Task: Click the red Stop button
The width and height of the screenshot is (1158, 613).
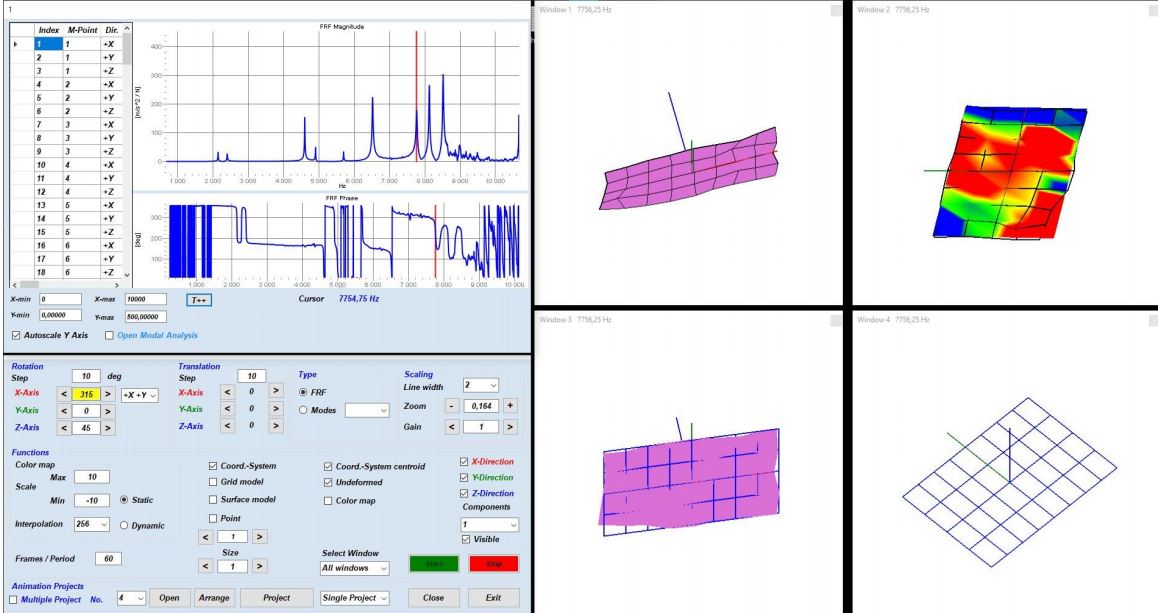Action: [494, 564]
